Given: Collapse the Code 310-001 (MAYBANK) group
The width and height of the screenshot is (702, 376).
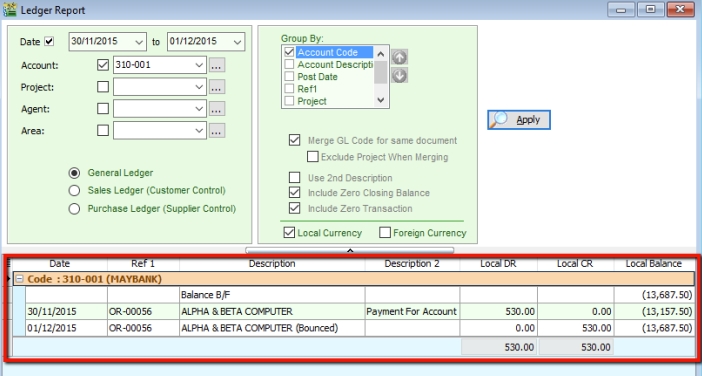Looking at the screenshot, I should pyautogui.click(x=19, y=279).
